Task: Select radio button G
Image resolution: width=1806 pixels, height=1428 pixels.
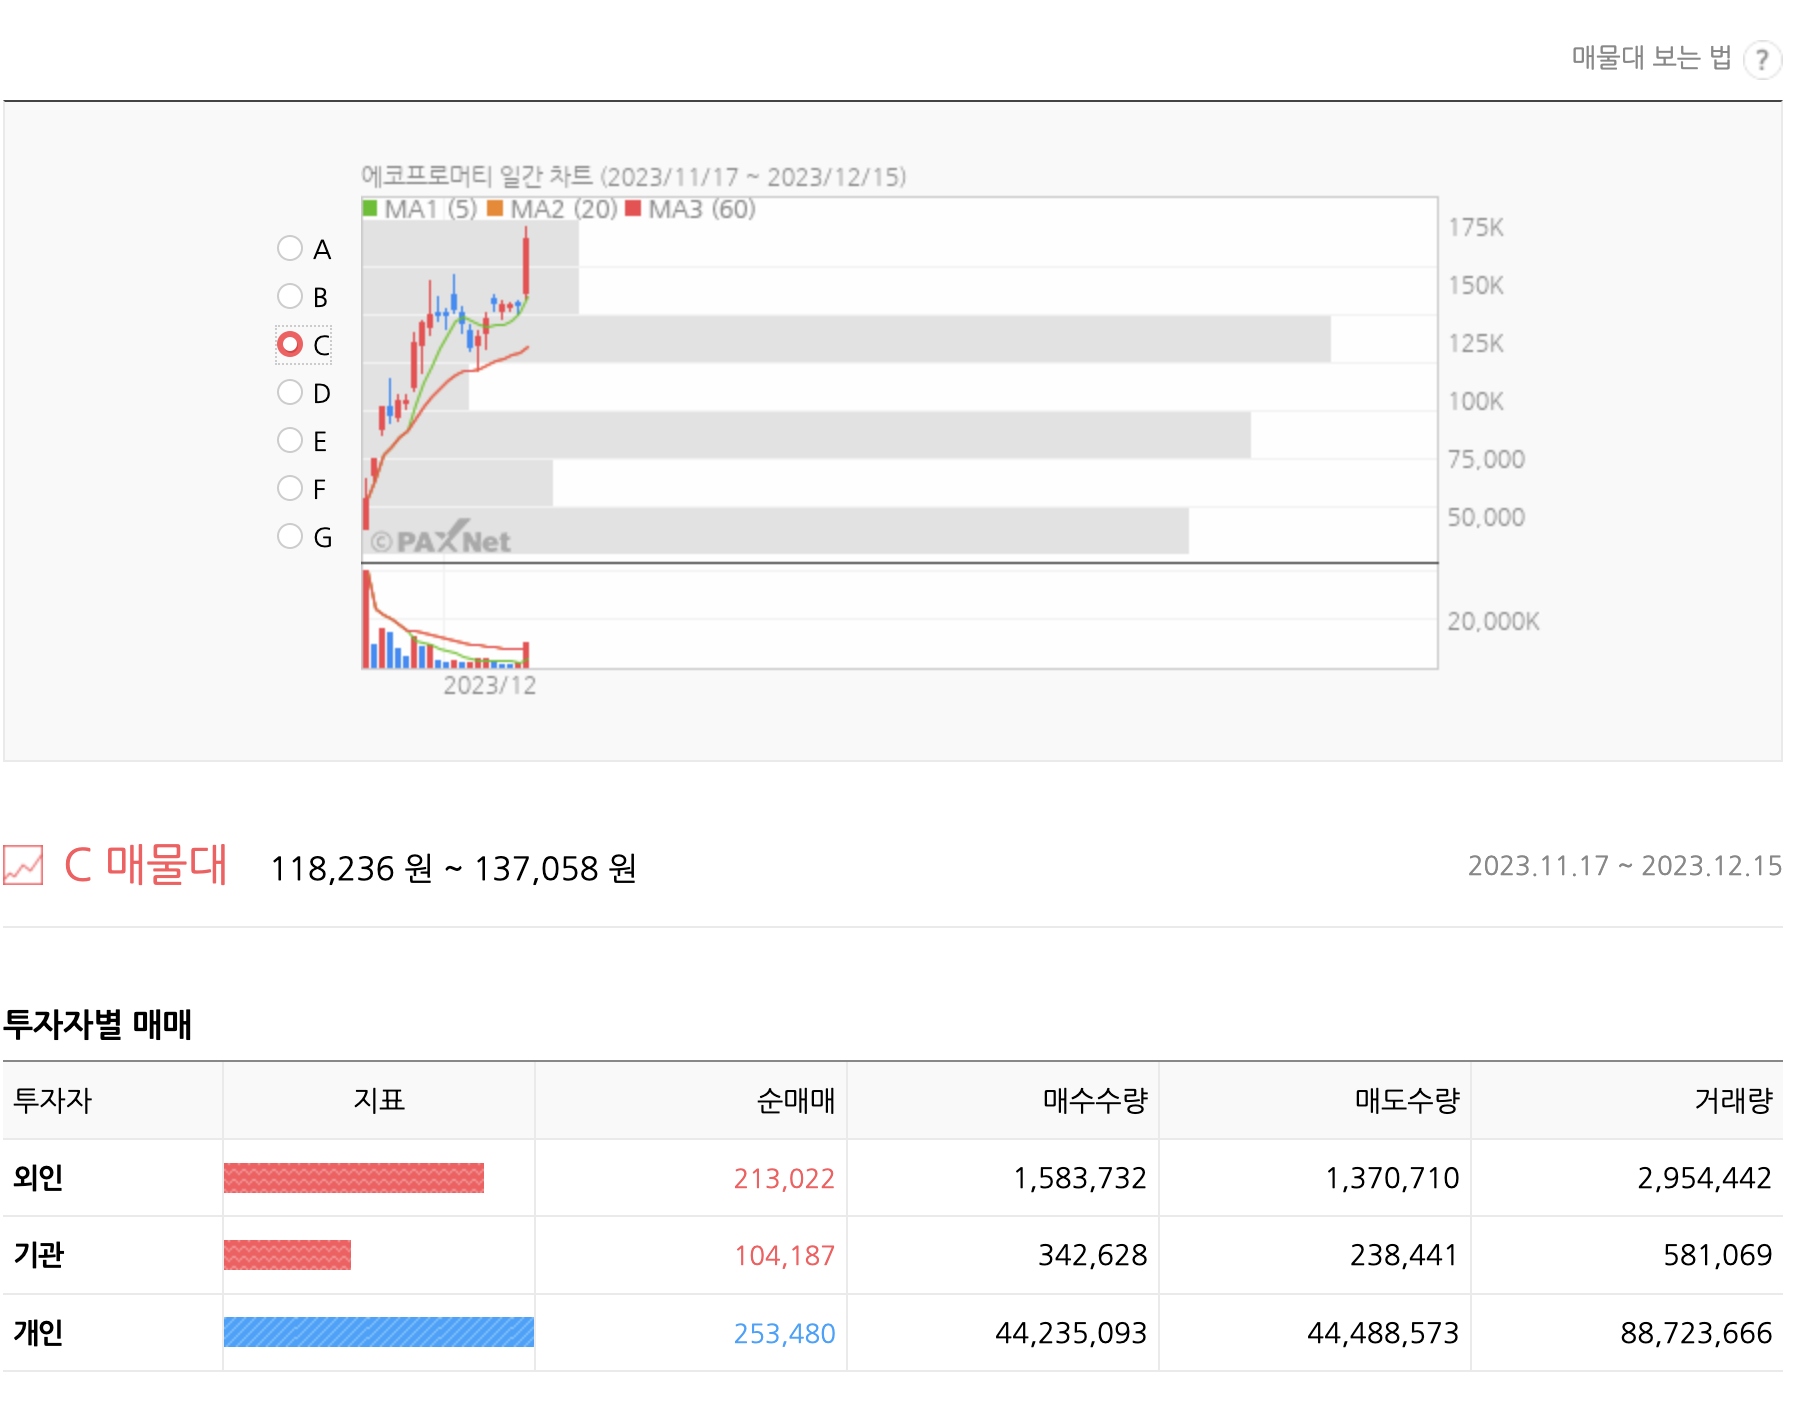Action: [290, 537]
